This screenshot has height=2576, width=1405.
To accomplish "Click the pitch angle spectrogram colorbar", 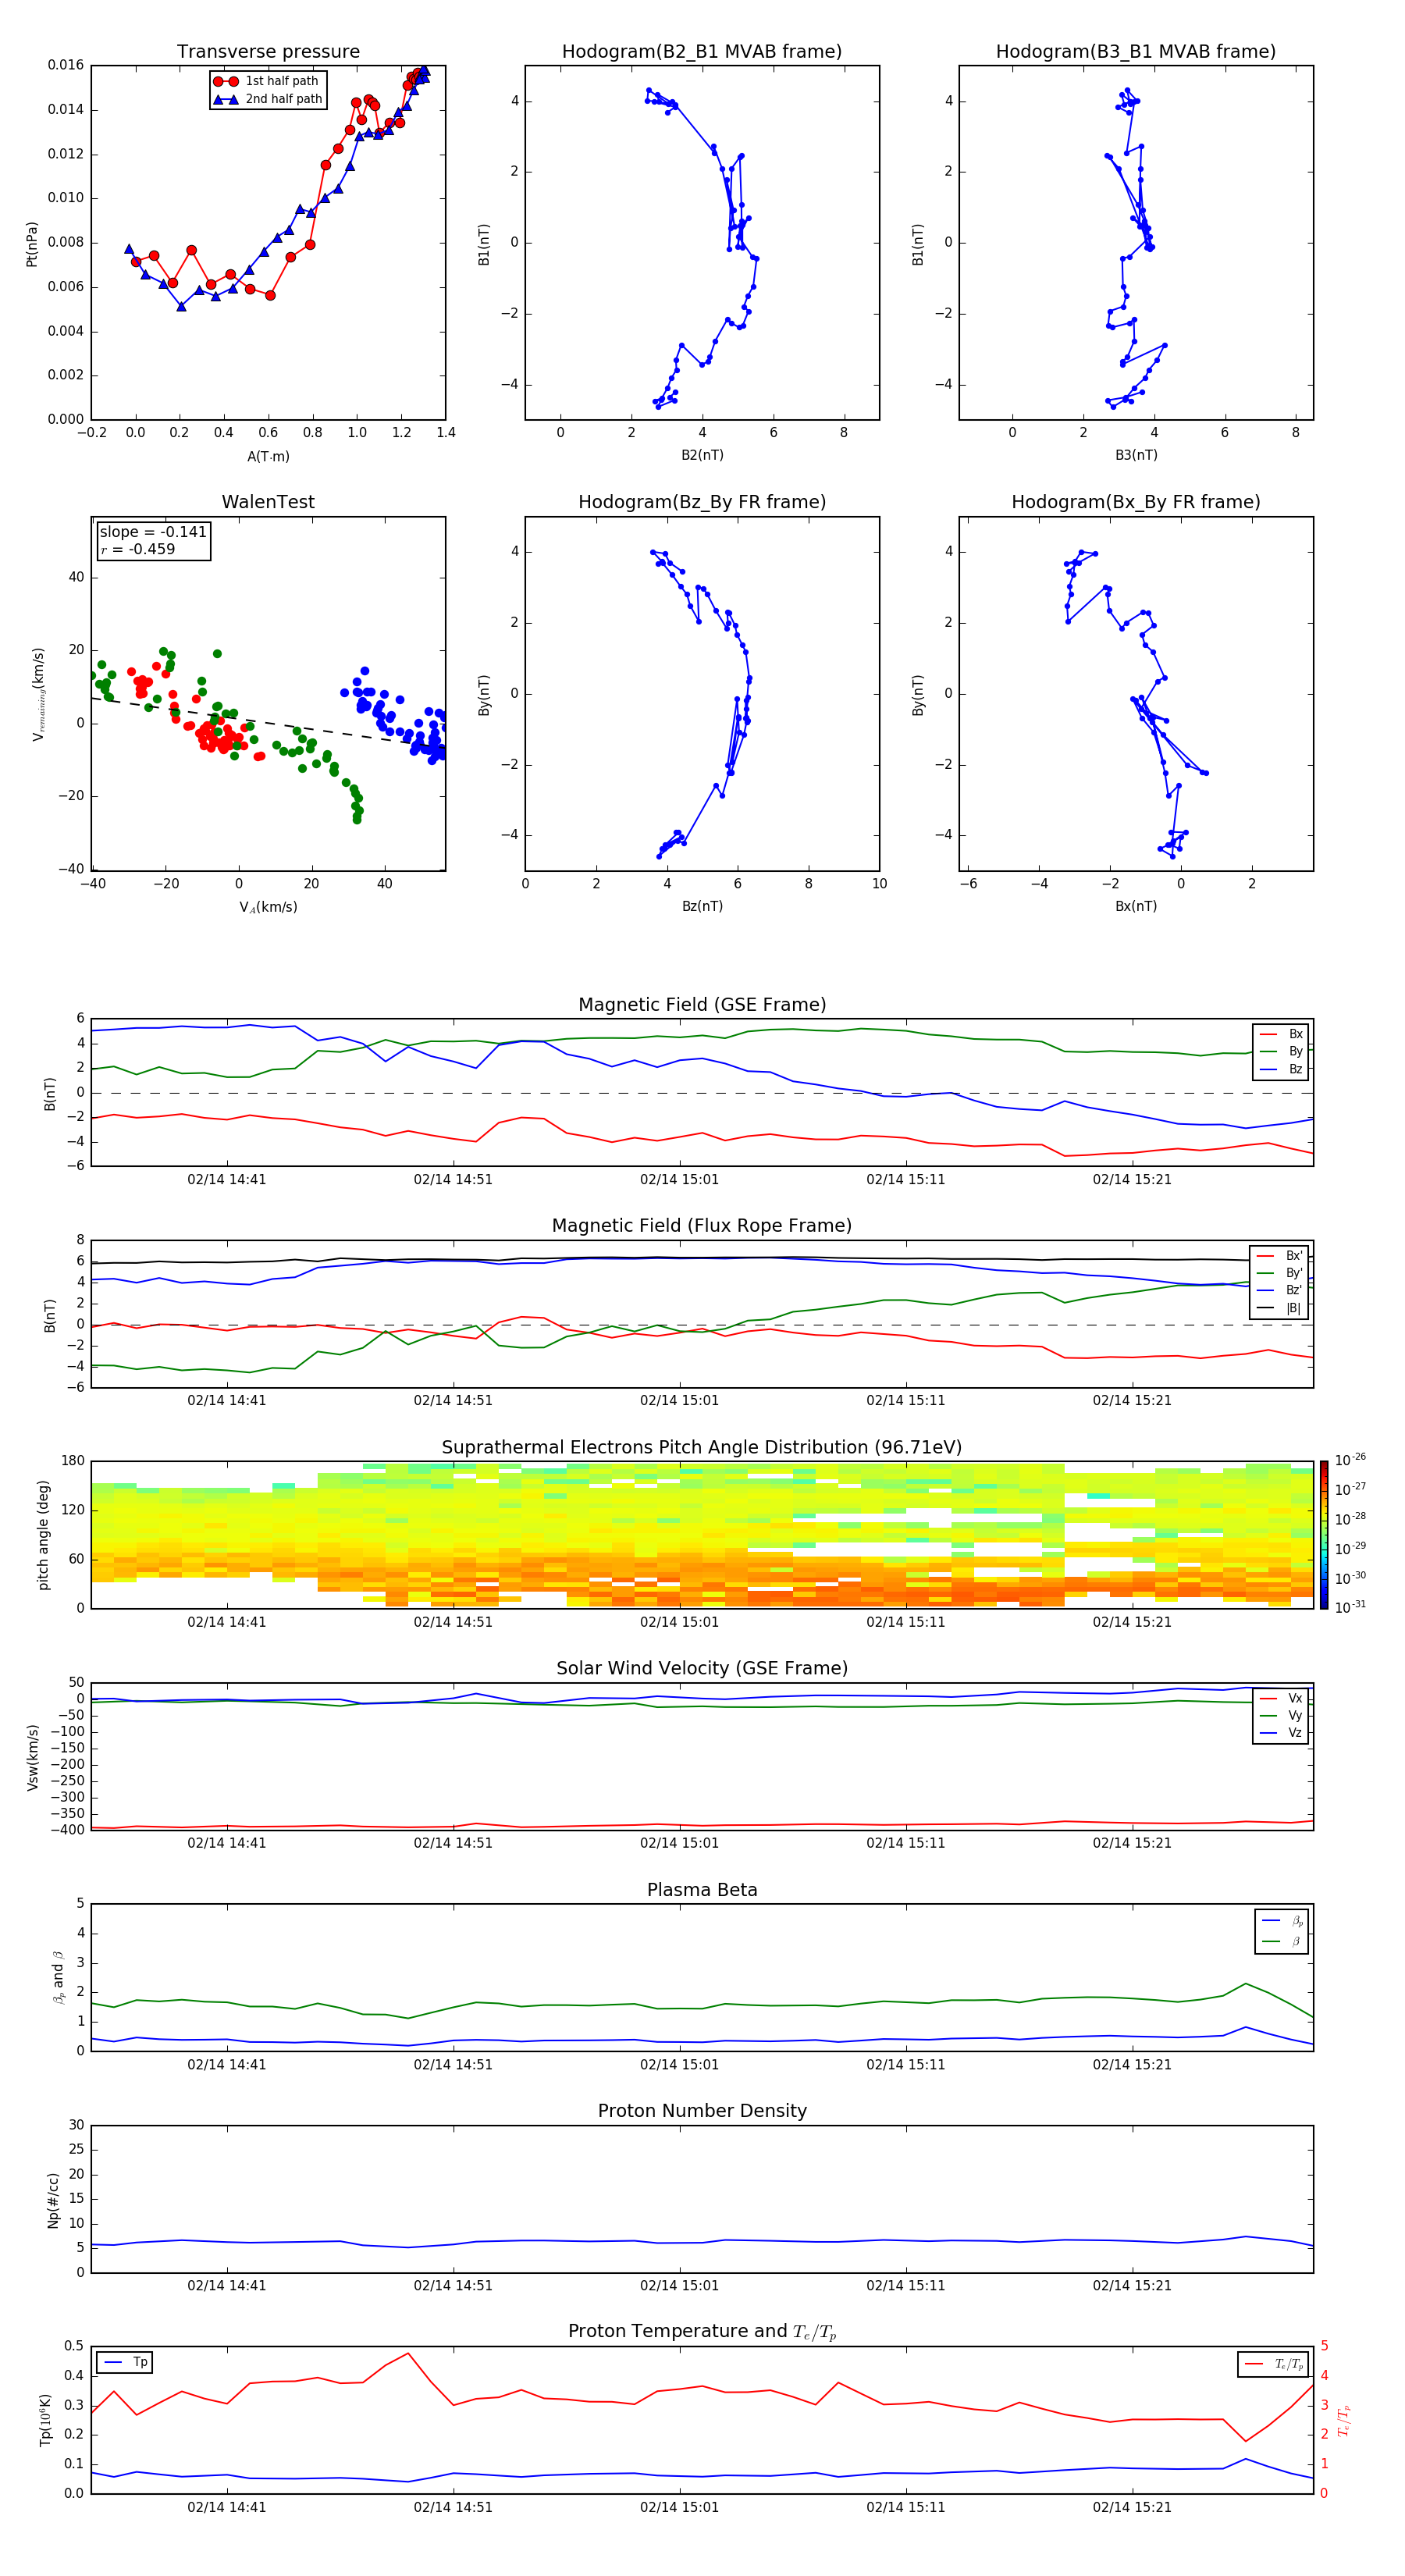I will pos(1324,1535).
